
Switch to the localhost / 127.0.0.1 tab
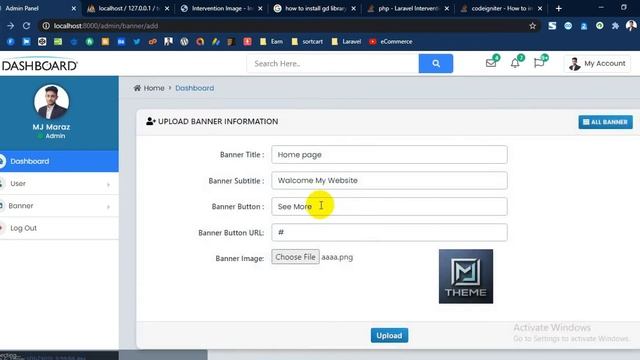(128, 8)
